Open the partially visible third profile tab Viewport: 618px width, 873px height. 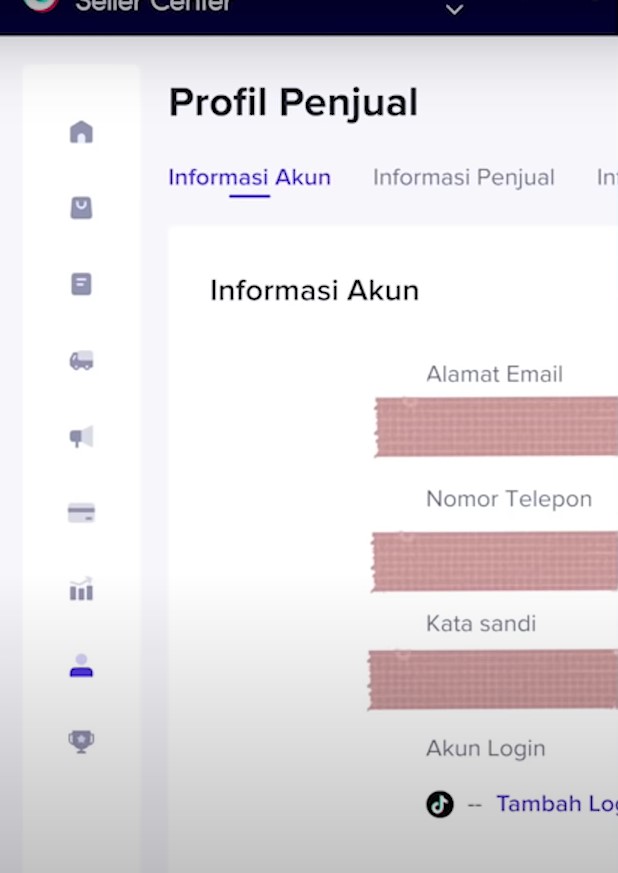(606, 178)
